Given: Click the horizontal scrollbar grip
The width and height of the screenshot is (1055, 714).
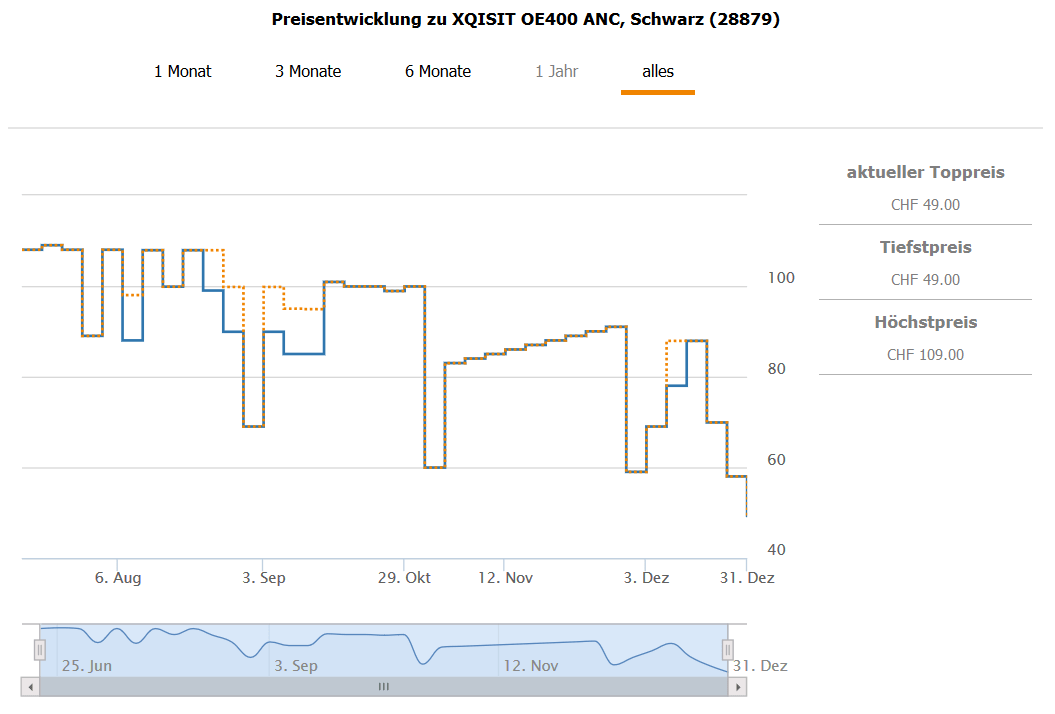Looking at the screenshot, I should tap(383, 687).
